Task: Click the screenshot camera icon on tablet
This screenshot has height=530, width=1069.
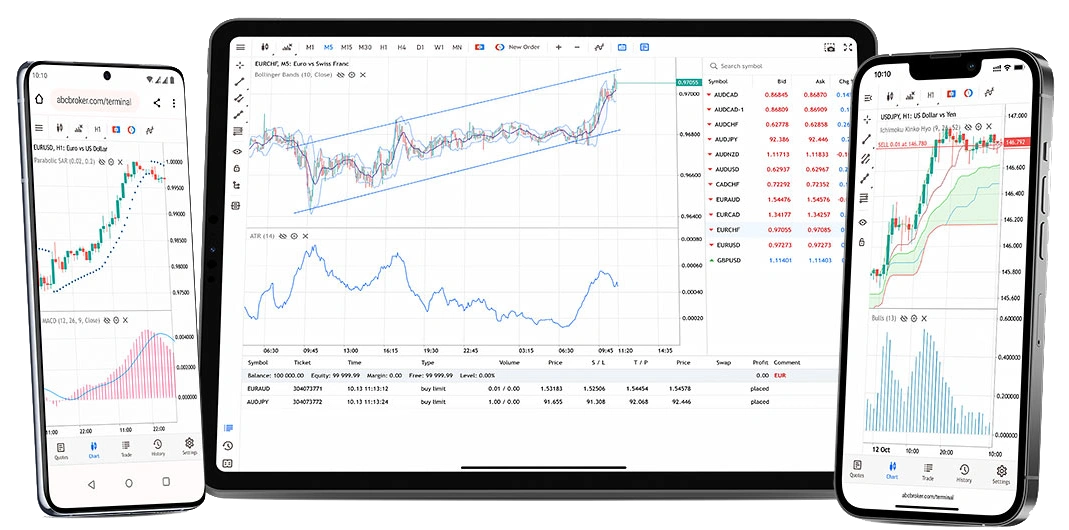Action: 829,47
